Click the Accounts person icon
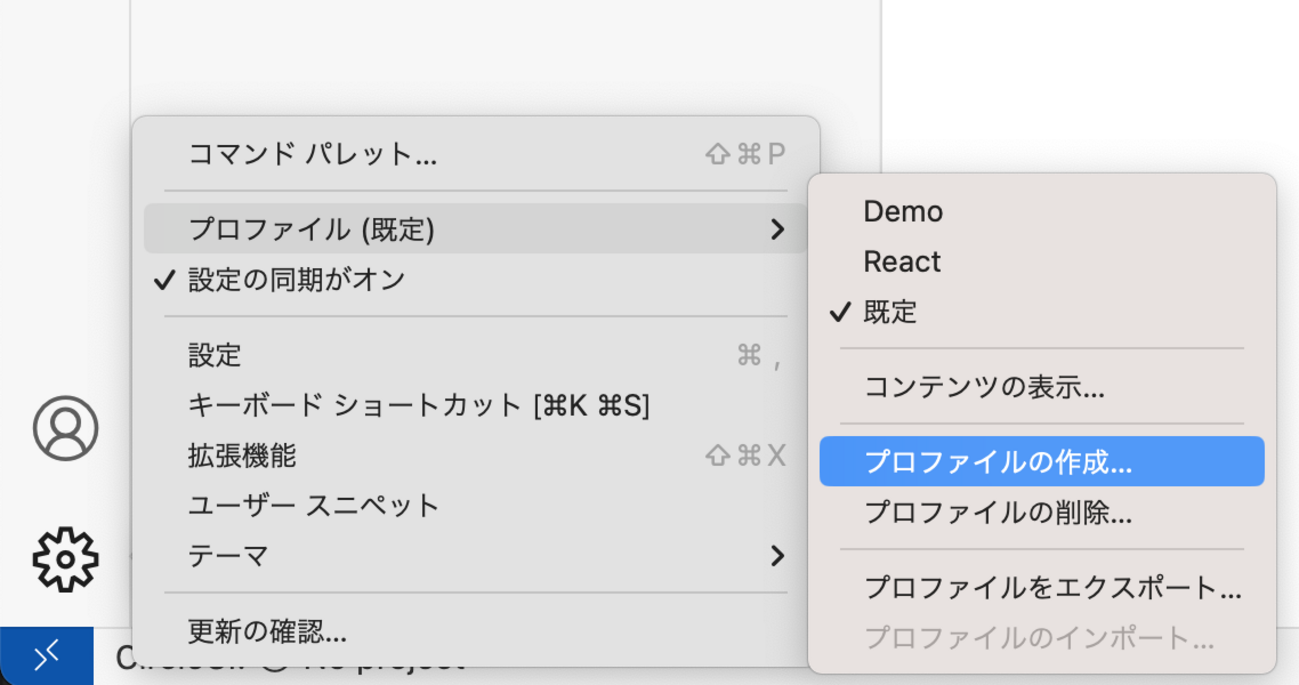The height and width of the screenshot is (685, 1299). tap(65, 428)
